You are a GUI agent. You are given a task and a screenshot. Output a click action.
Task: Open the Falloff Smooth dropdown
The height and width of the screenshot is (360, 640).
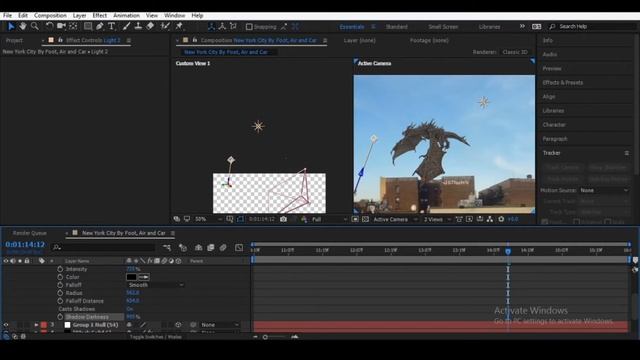156,285
